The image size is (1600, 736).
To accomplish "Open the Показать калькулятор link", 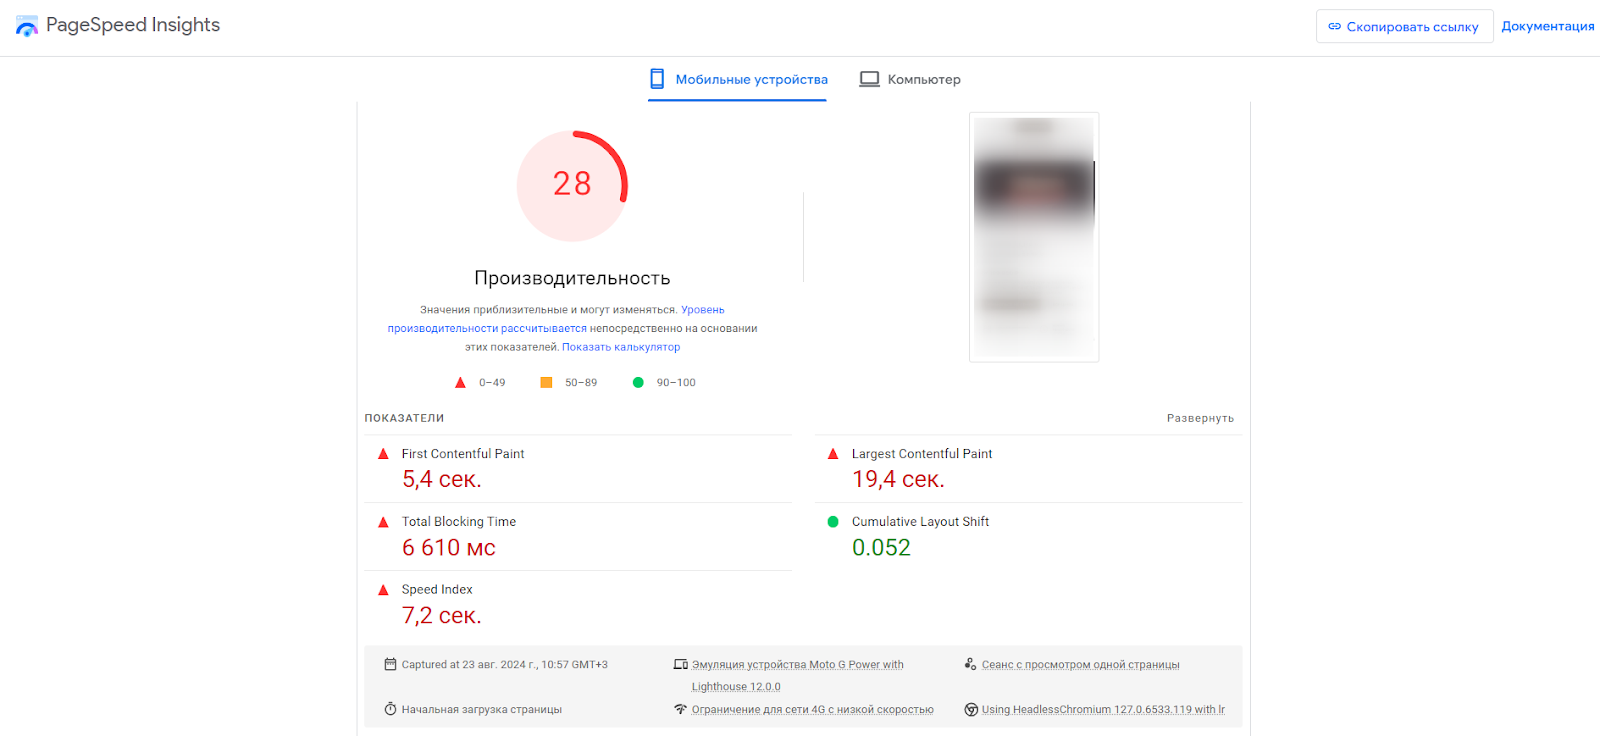I will (621, 347).
